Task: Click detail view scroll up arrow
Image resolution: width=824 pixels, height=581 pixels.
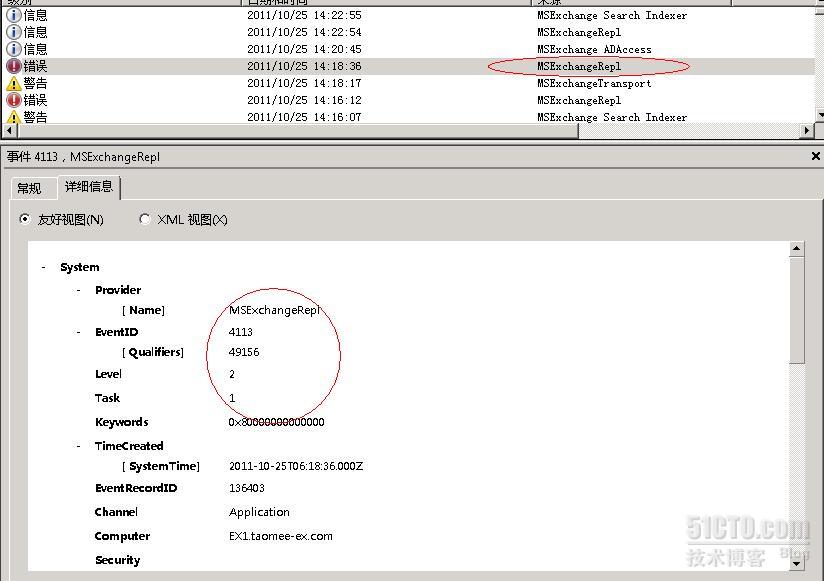Action: (796, 248)
